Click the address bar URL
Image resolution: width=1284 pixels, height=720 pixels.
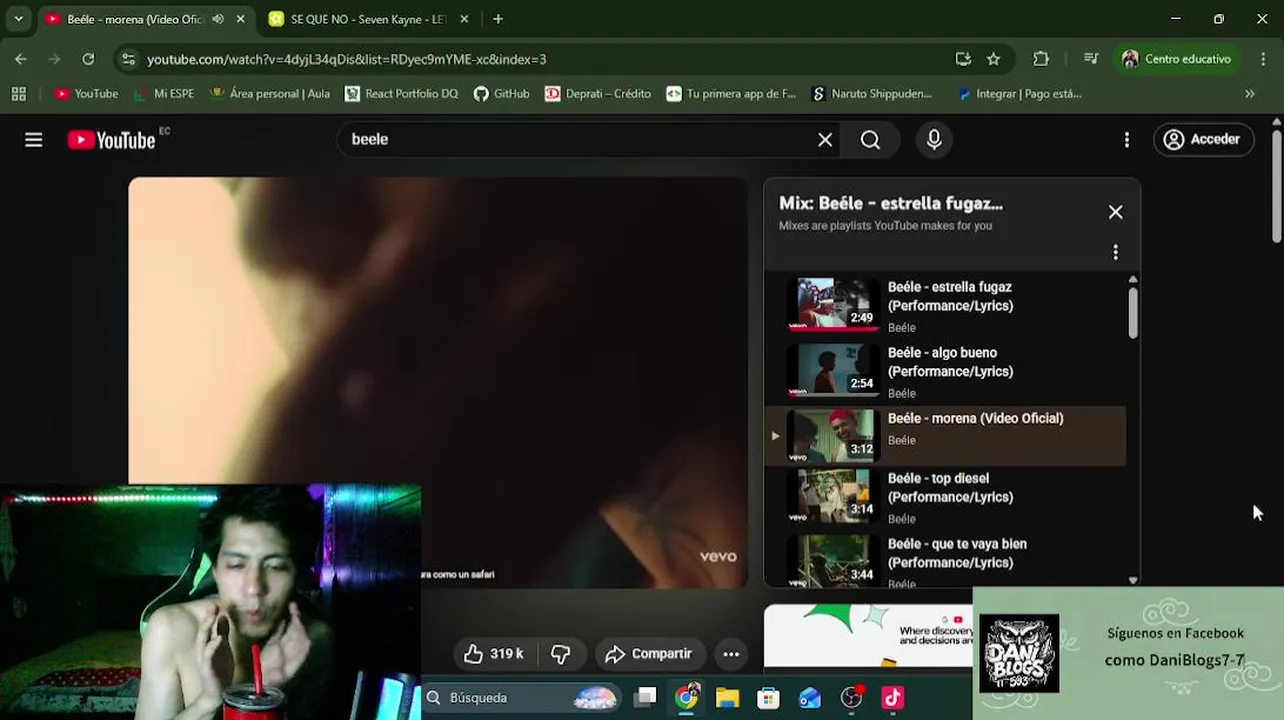tap(346, 59)
